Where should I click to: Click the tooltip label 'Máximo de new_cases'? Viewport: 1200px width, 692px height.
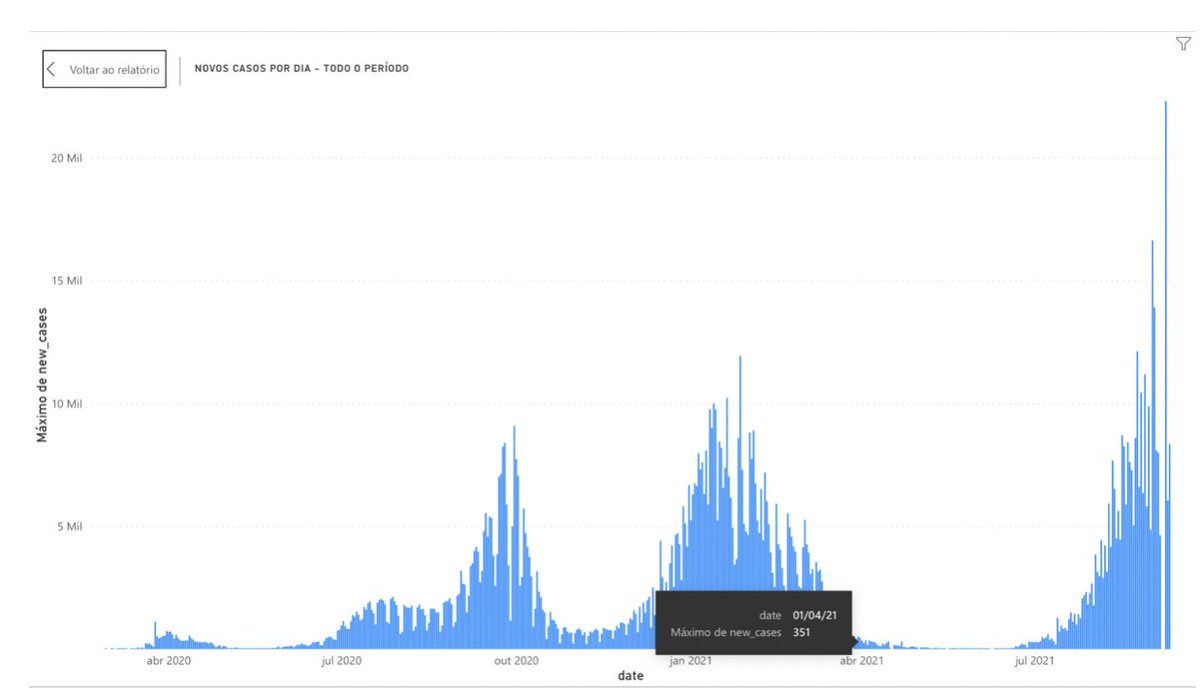[725, 632]
